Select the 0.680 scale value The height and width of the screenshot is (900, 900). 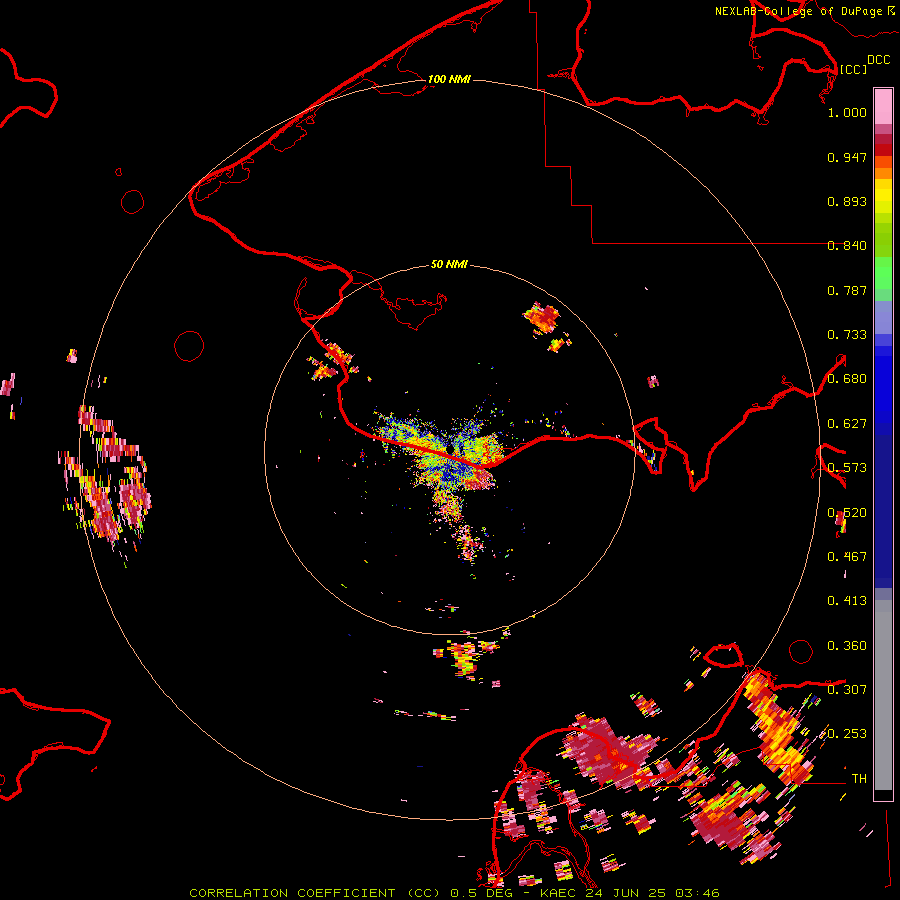tap(847, 379)
